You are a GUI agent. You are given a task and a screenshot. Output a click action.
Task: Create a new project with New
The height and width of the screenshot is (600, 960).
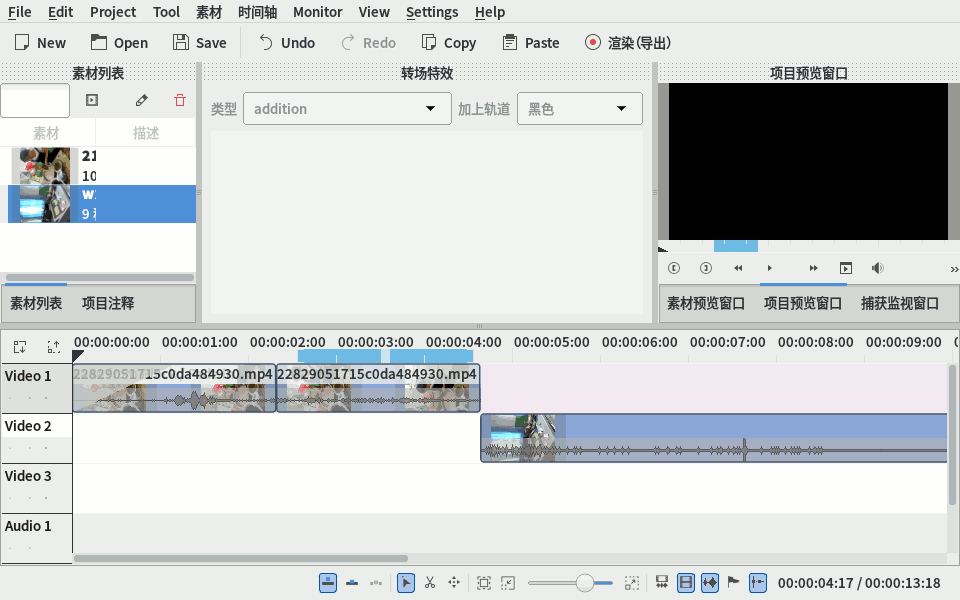click(40, 43)
